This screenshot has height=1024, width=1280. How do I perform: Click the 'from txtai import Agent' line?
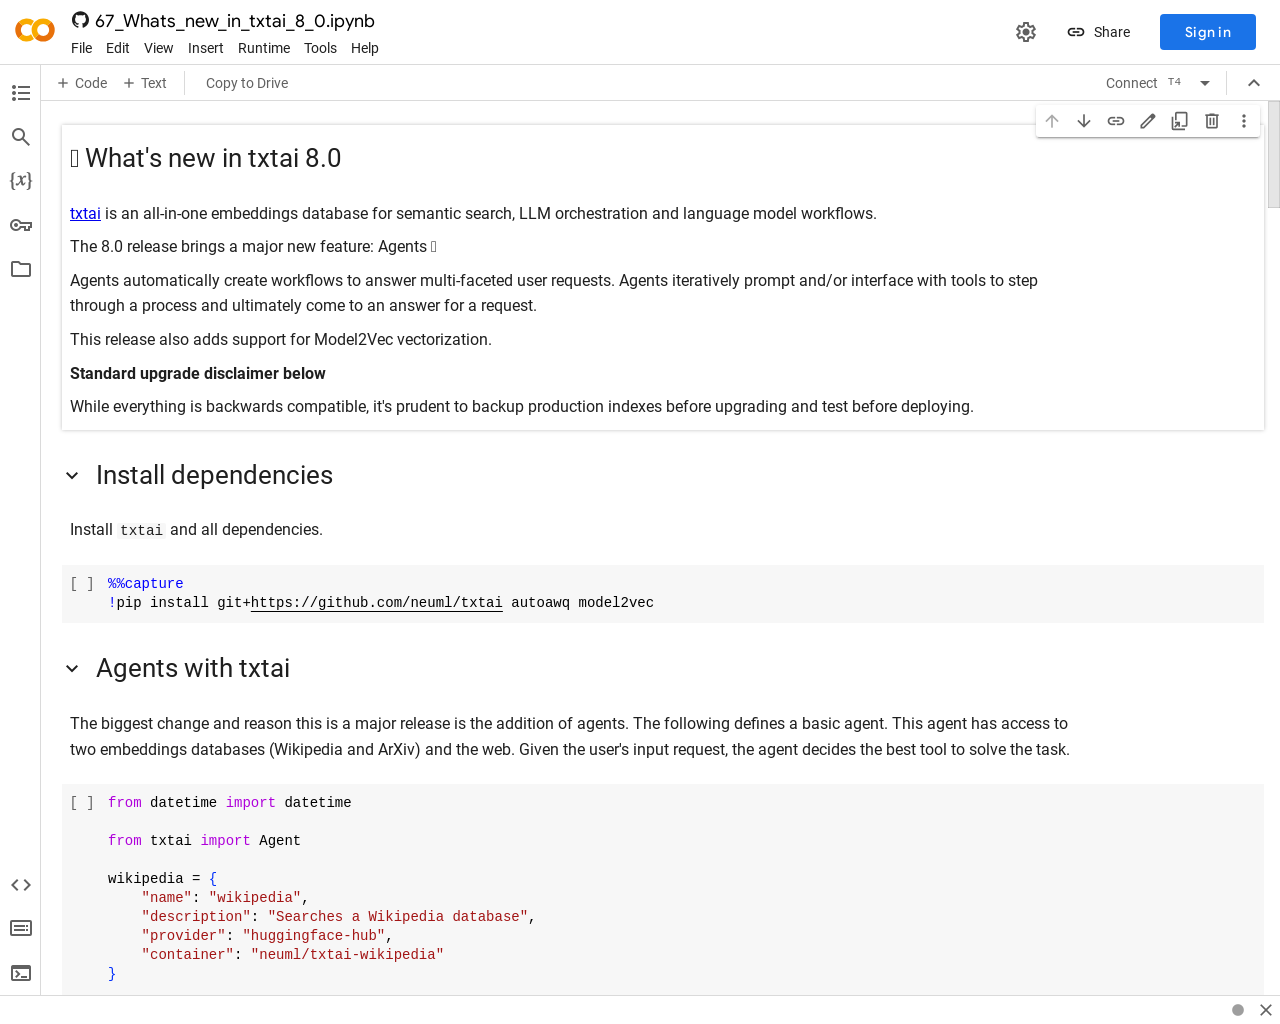pyautogui.click(x=204, y=841)
